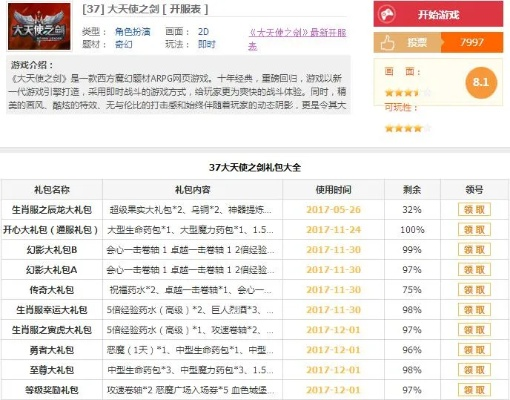Select the 生肖服之寅虎大礼包 name cell
The image size is (510, 400).
pos(52,330)
